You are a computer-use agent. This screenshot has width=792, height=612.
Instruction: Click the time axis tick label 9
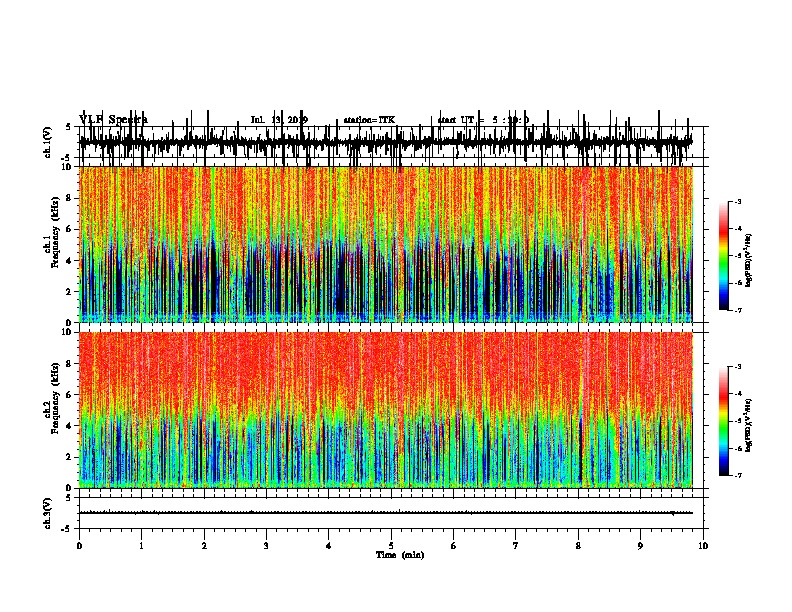coord(640,546)
